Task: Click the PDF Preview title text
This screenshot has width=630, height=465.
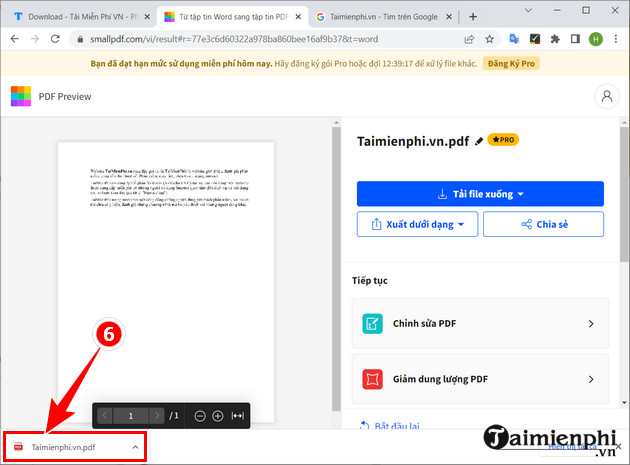Action: click(65, 96)
